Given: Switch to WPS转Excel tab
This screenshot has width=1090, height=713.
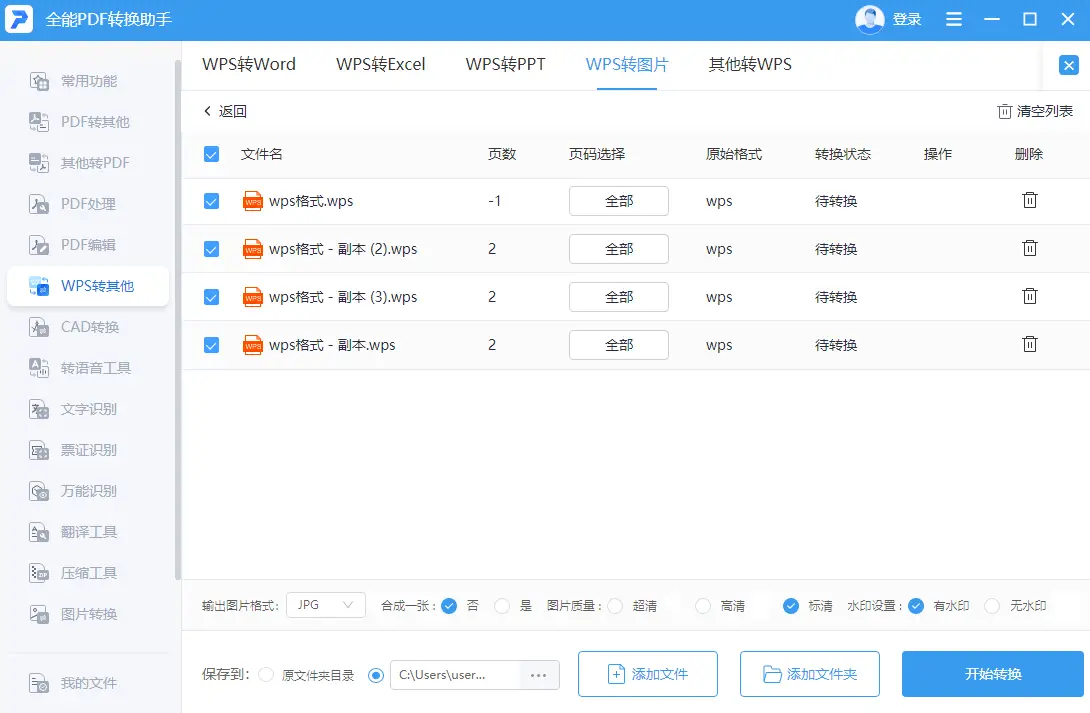Looking at the screenshot, I should (381, 65).
